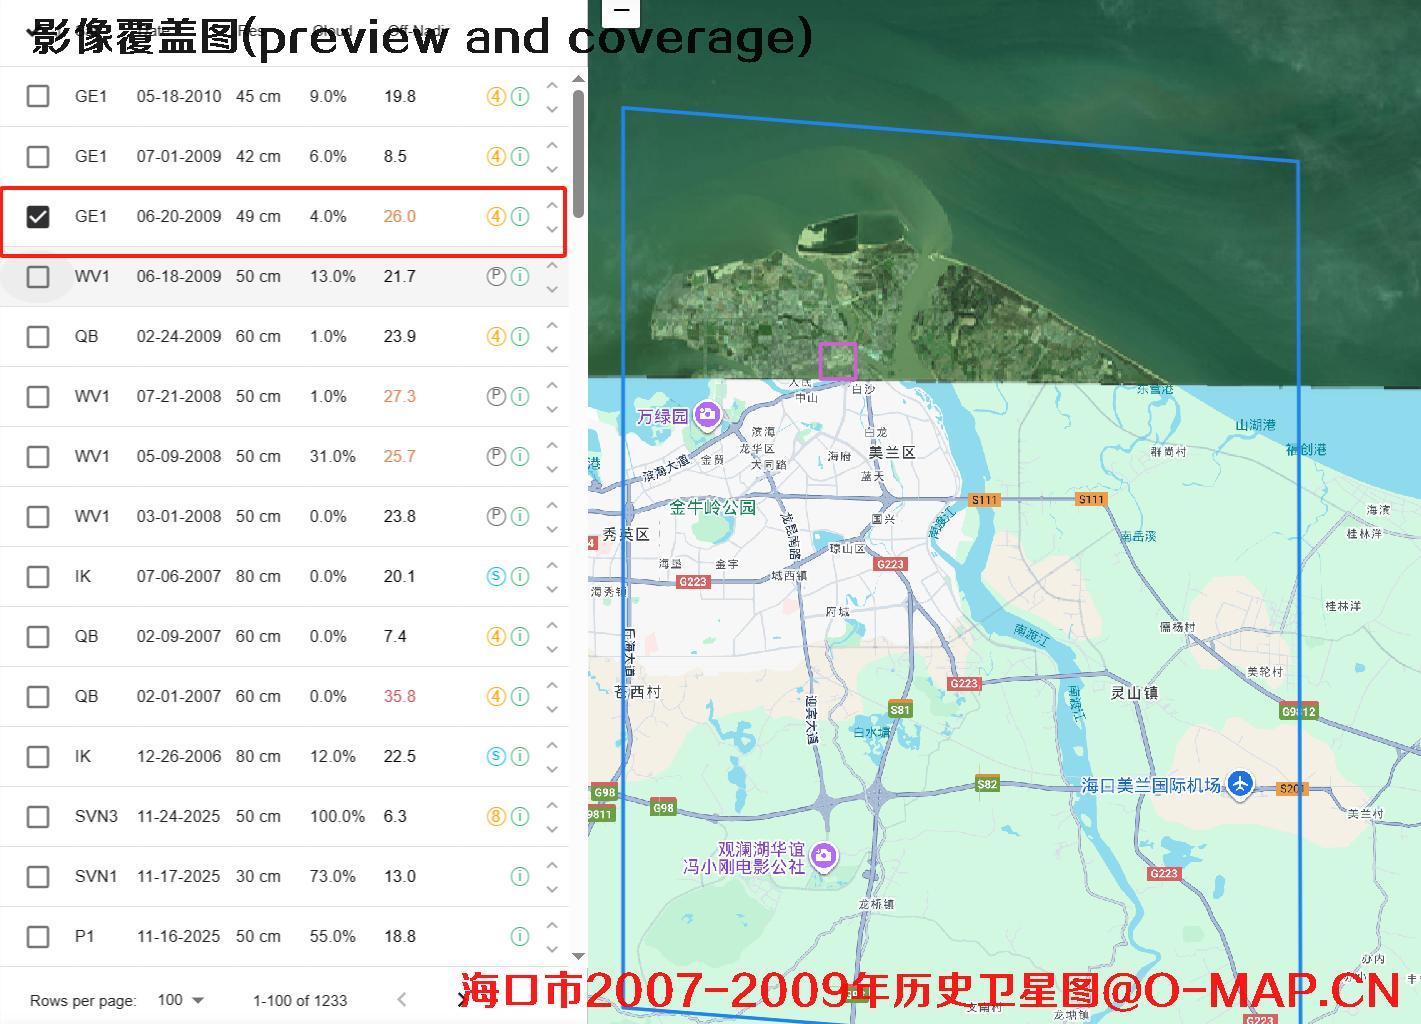1421x1024 pixels.
Task: Enable the QB 02-24-2009 checkbox
Action: [38, 336]
